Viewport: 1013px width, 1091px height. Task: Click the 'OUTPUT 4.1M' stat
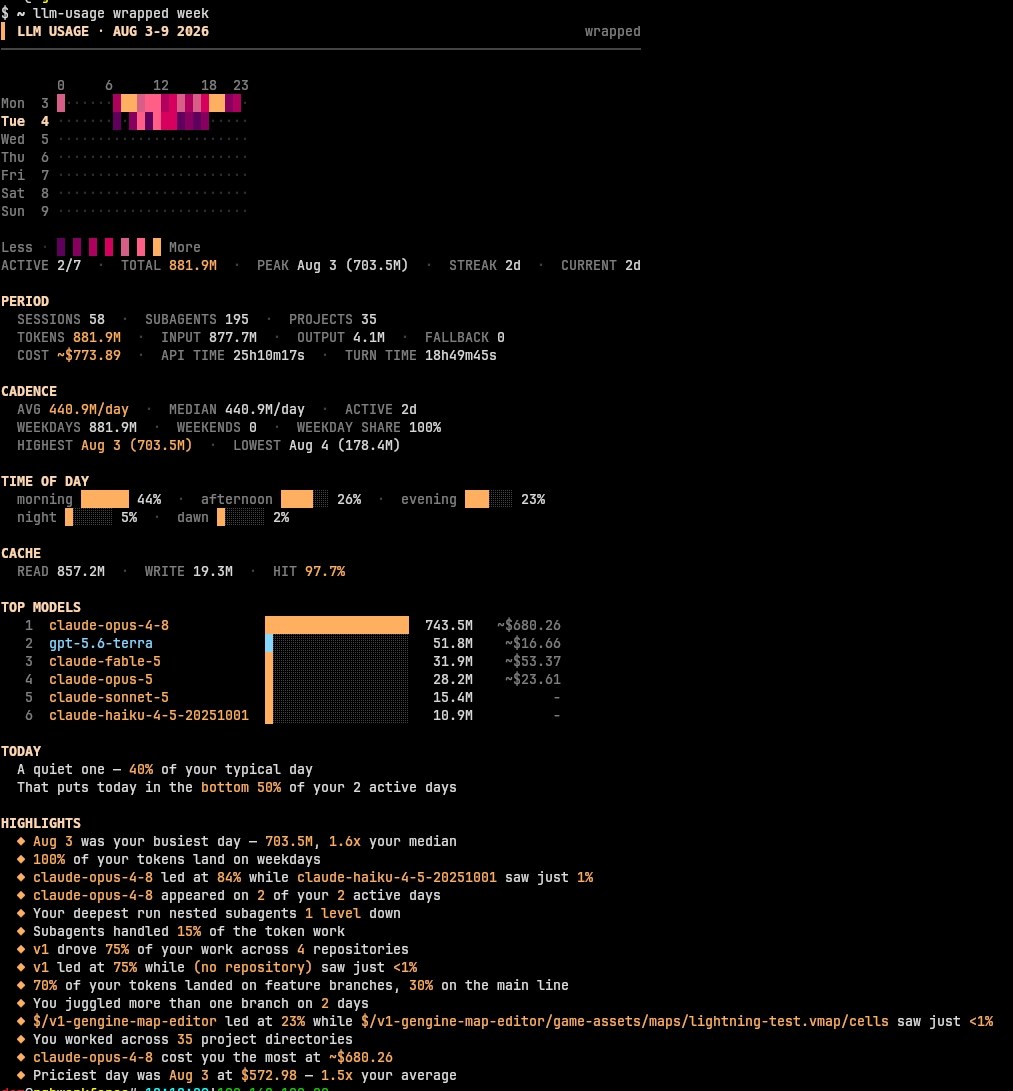click(341, 337)
